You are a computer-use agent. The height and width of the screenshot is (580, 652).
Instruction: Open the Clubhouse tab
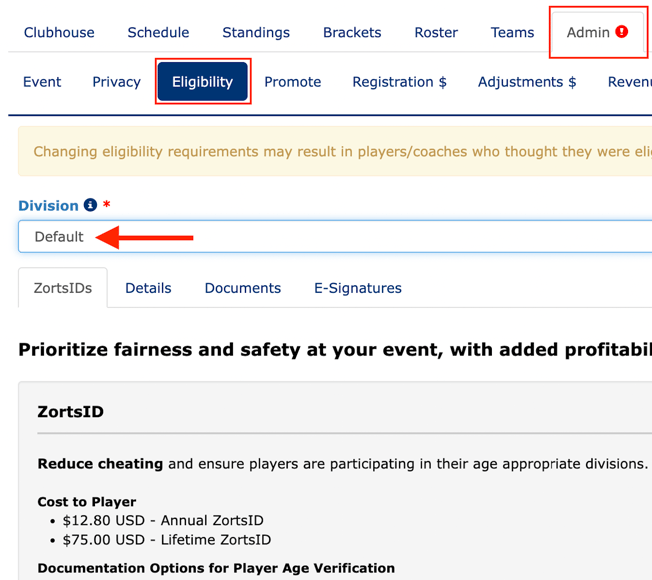coord(59,32)
